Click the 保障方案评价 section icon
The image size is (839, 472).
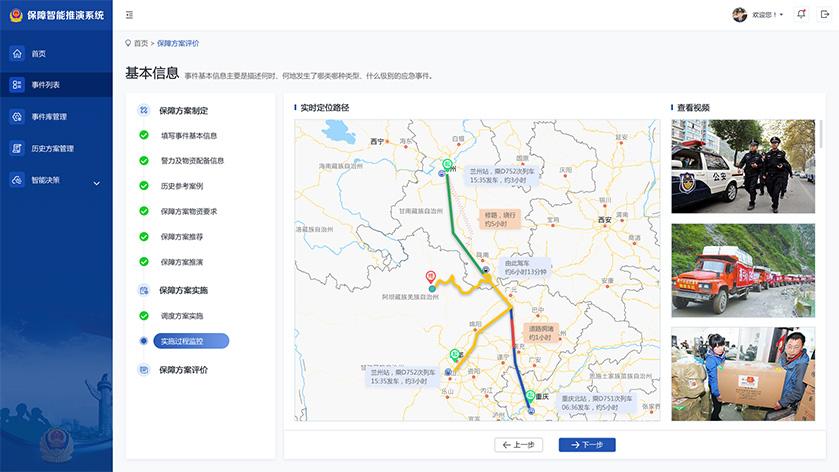tap(143, 370)
